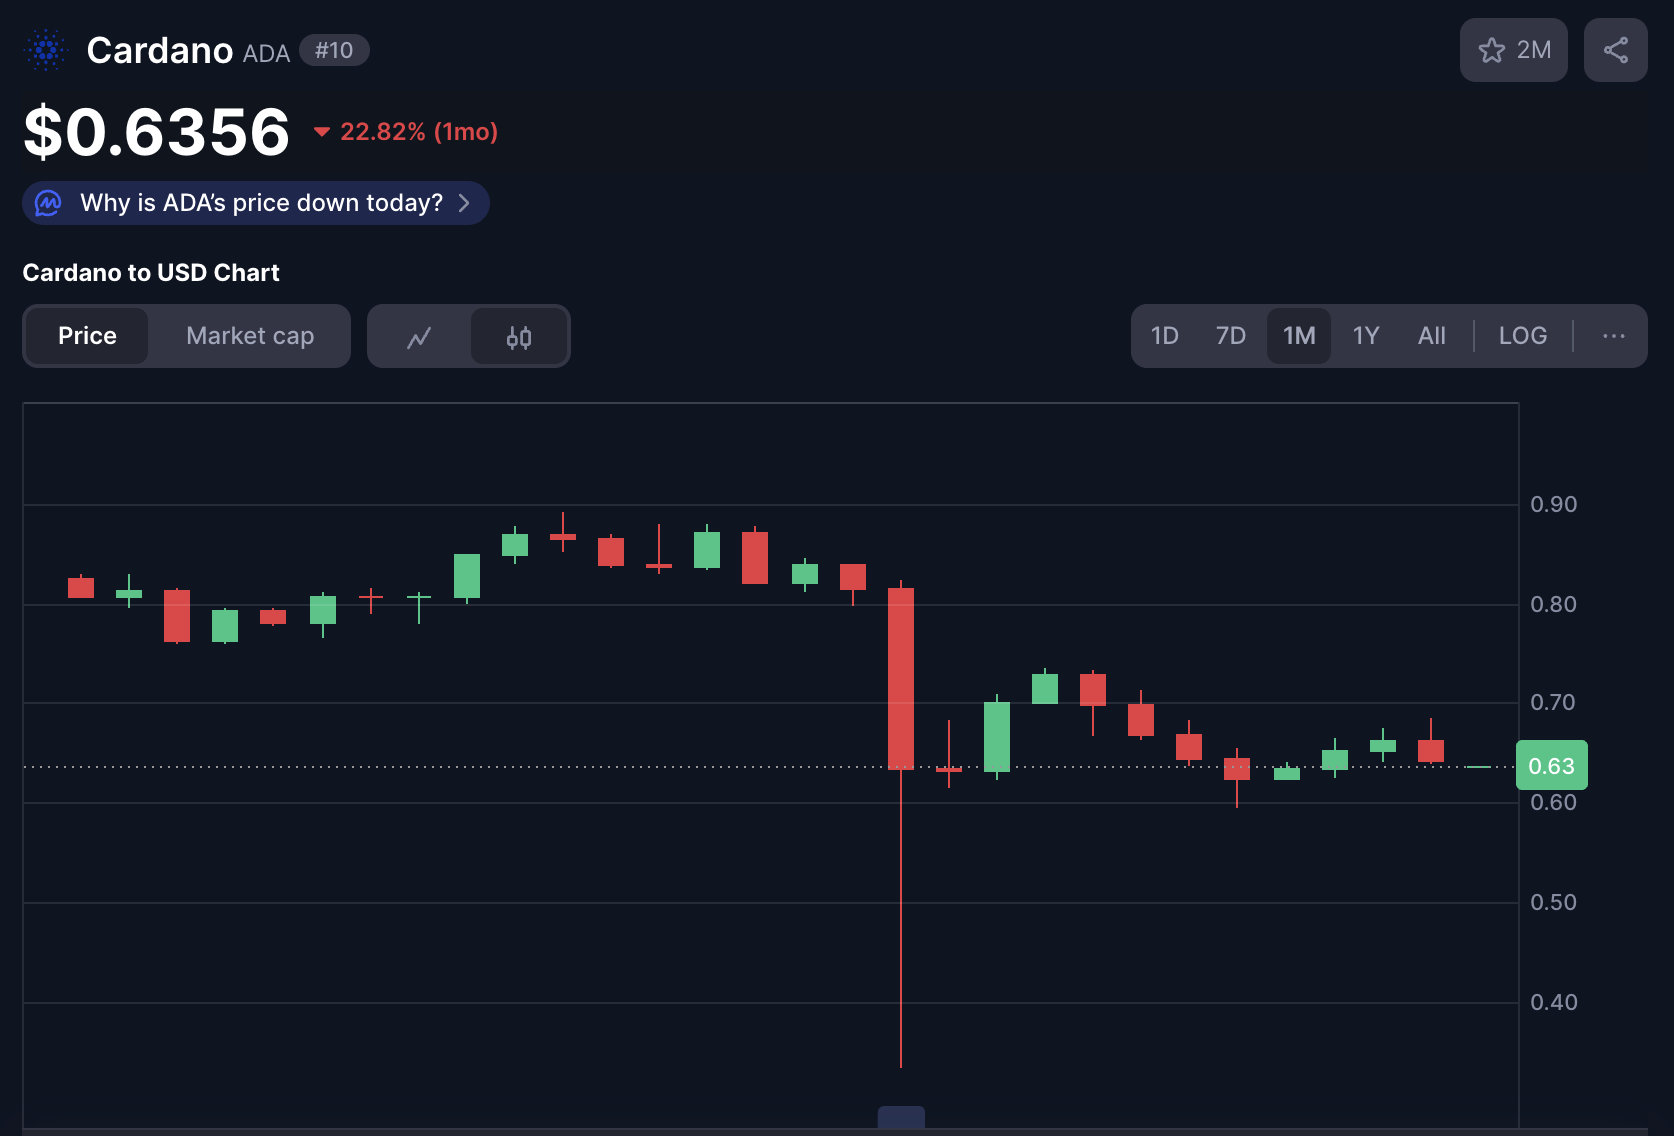Switch to candlestick chart view
Screen dimensions: 1674x1136
point(519,337)
